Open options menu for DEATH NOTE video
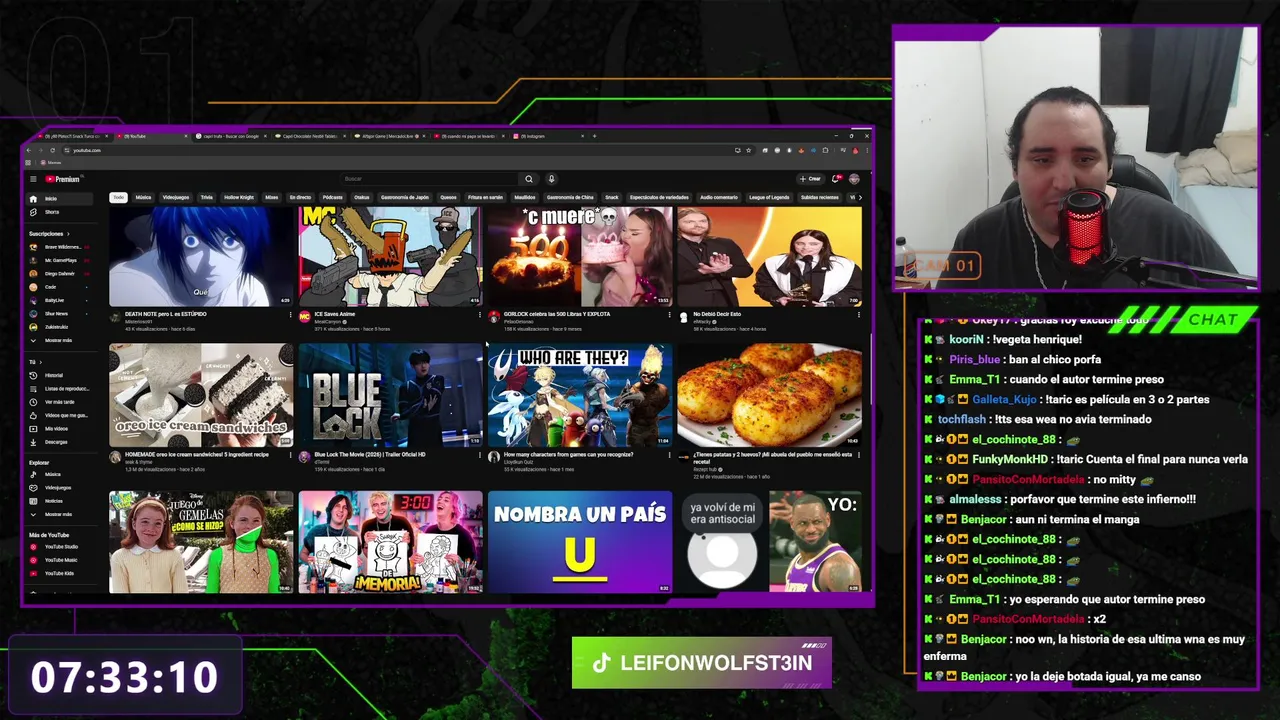 click(x=290, y=315)
